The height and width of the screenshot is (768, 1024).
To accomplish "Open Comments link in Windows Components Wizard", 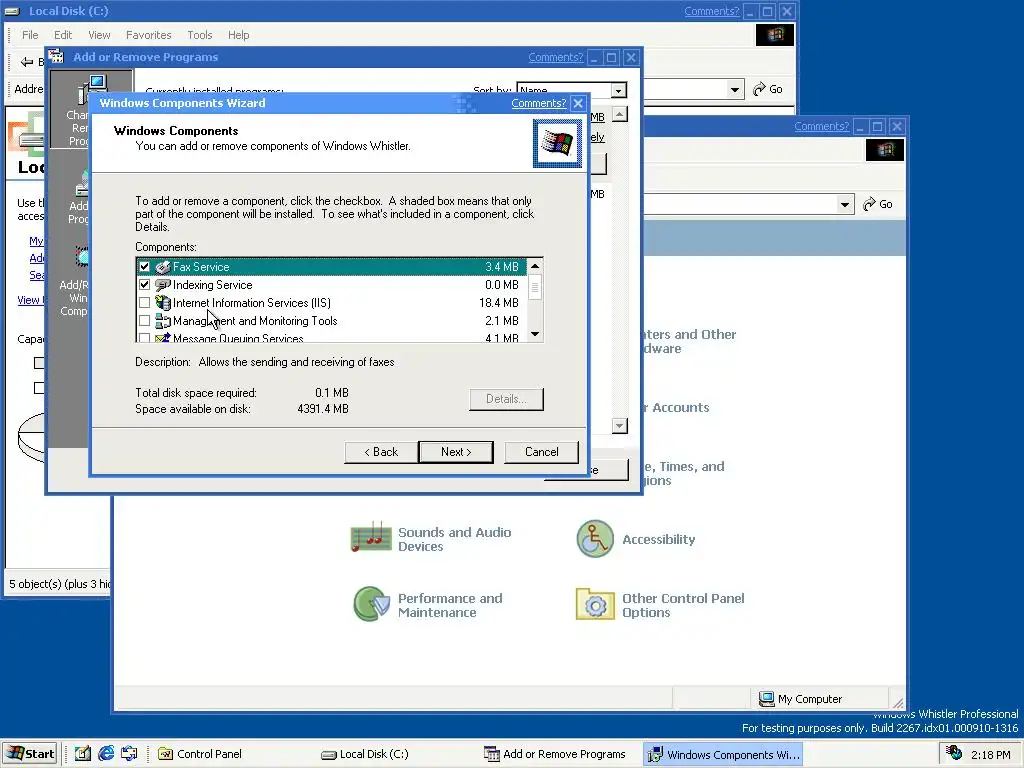I will tap(539, 103).
